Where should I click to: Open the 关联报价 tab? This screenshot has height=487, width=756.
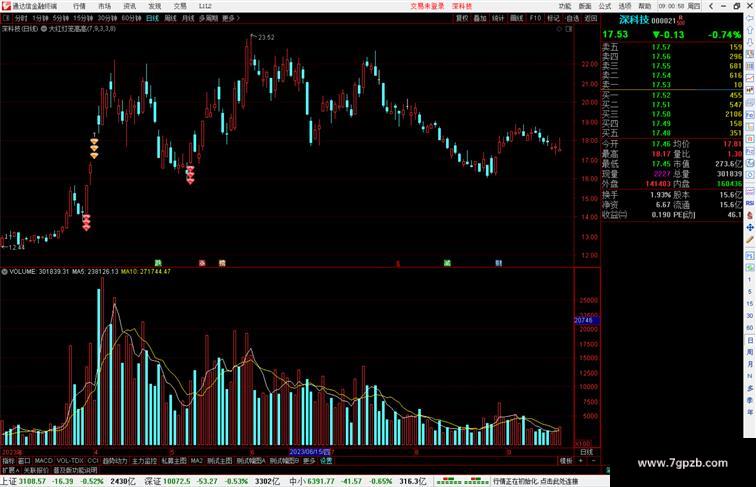coord(36,470)
